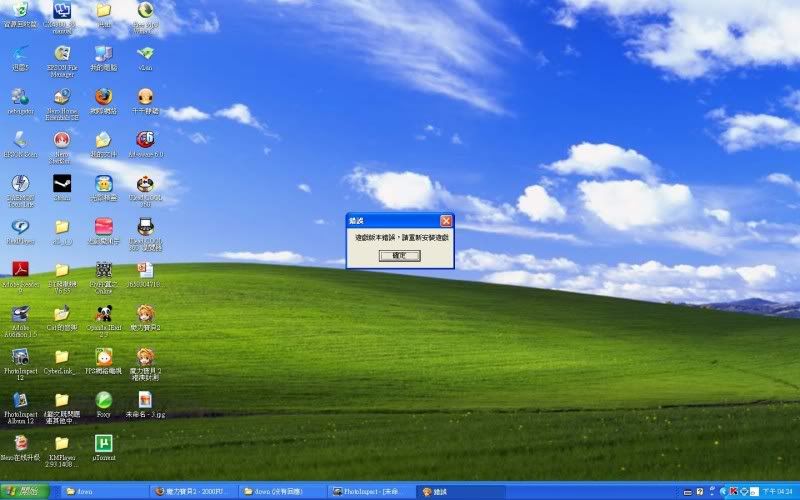Click the red K tray icon

[x=734, y=491]
